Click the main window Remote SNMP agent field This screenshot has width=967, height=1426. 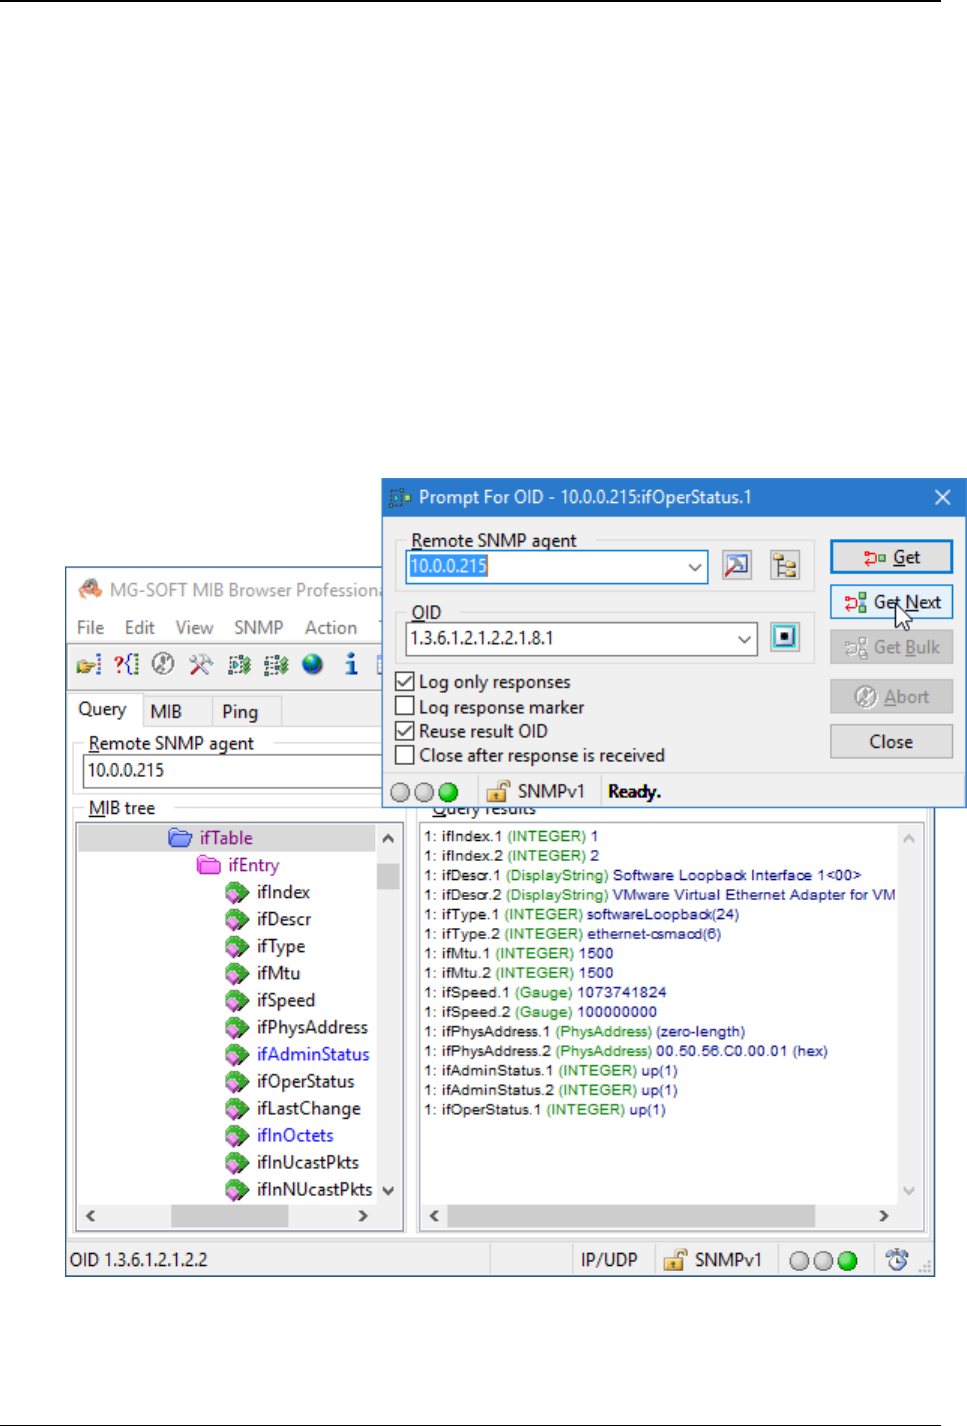231,770
